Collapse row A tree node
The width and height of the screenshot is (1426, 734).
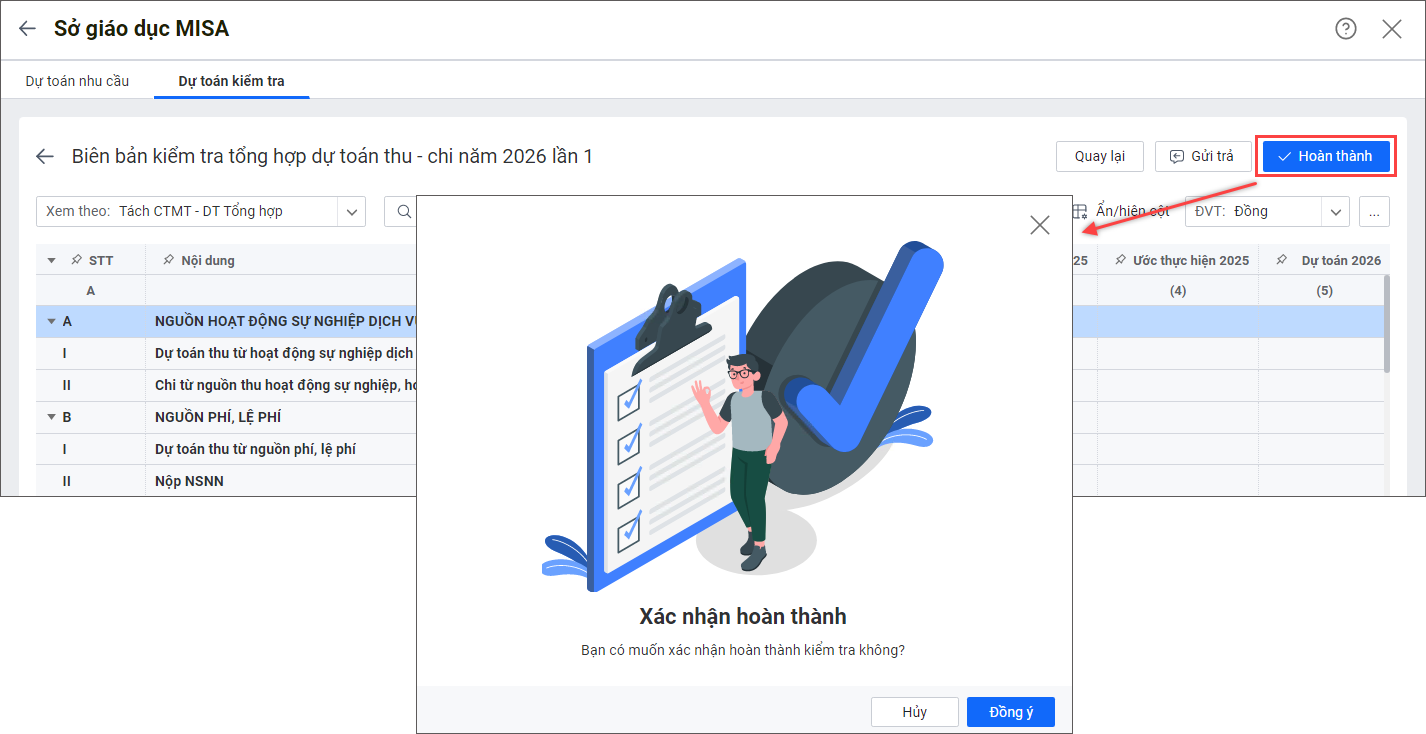pyautogui.click(x=51, y=322)
